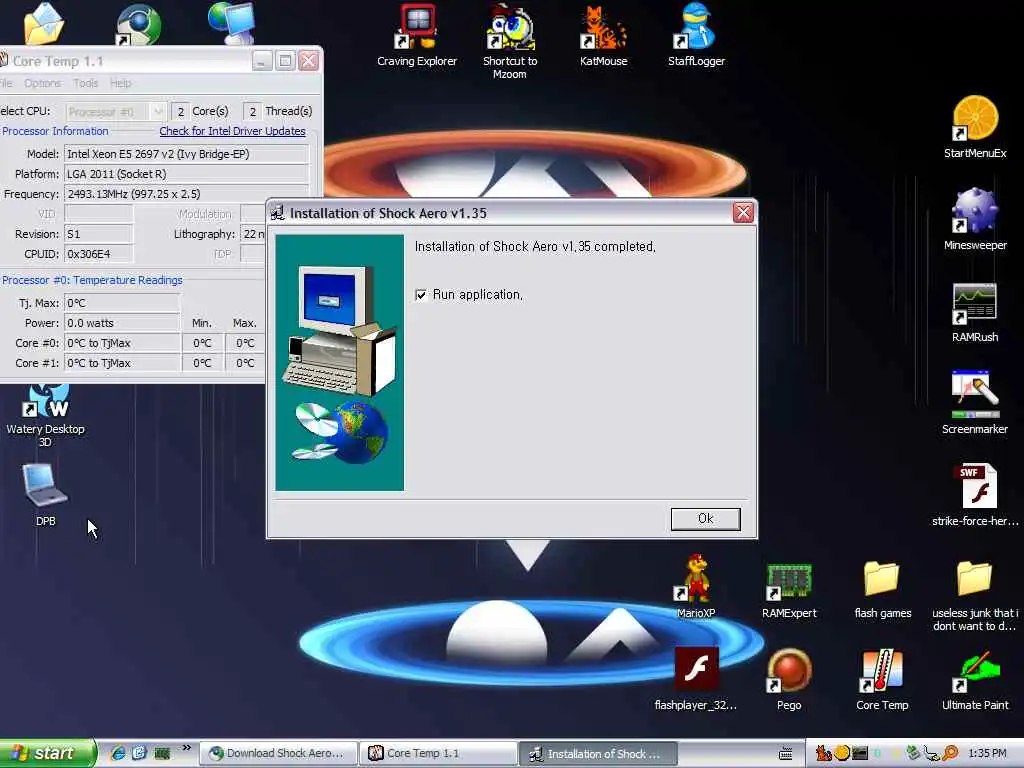Open the Chrome-like globe desktop icon at top
This screenshot has height=768, width=1024.
[138, 25]
